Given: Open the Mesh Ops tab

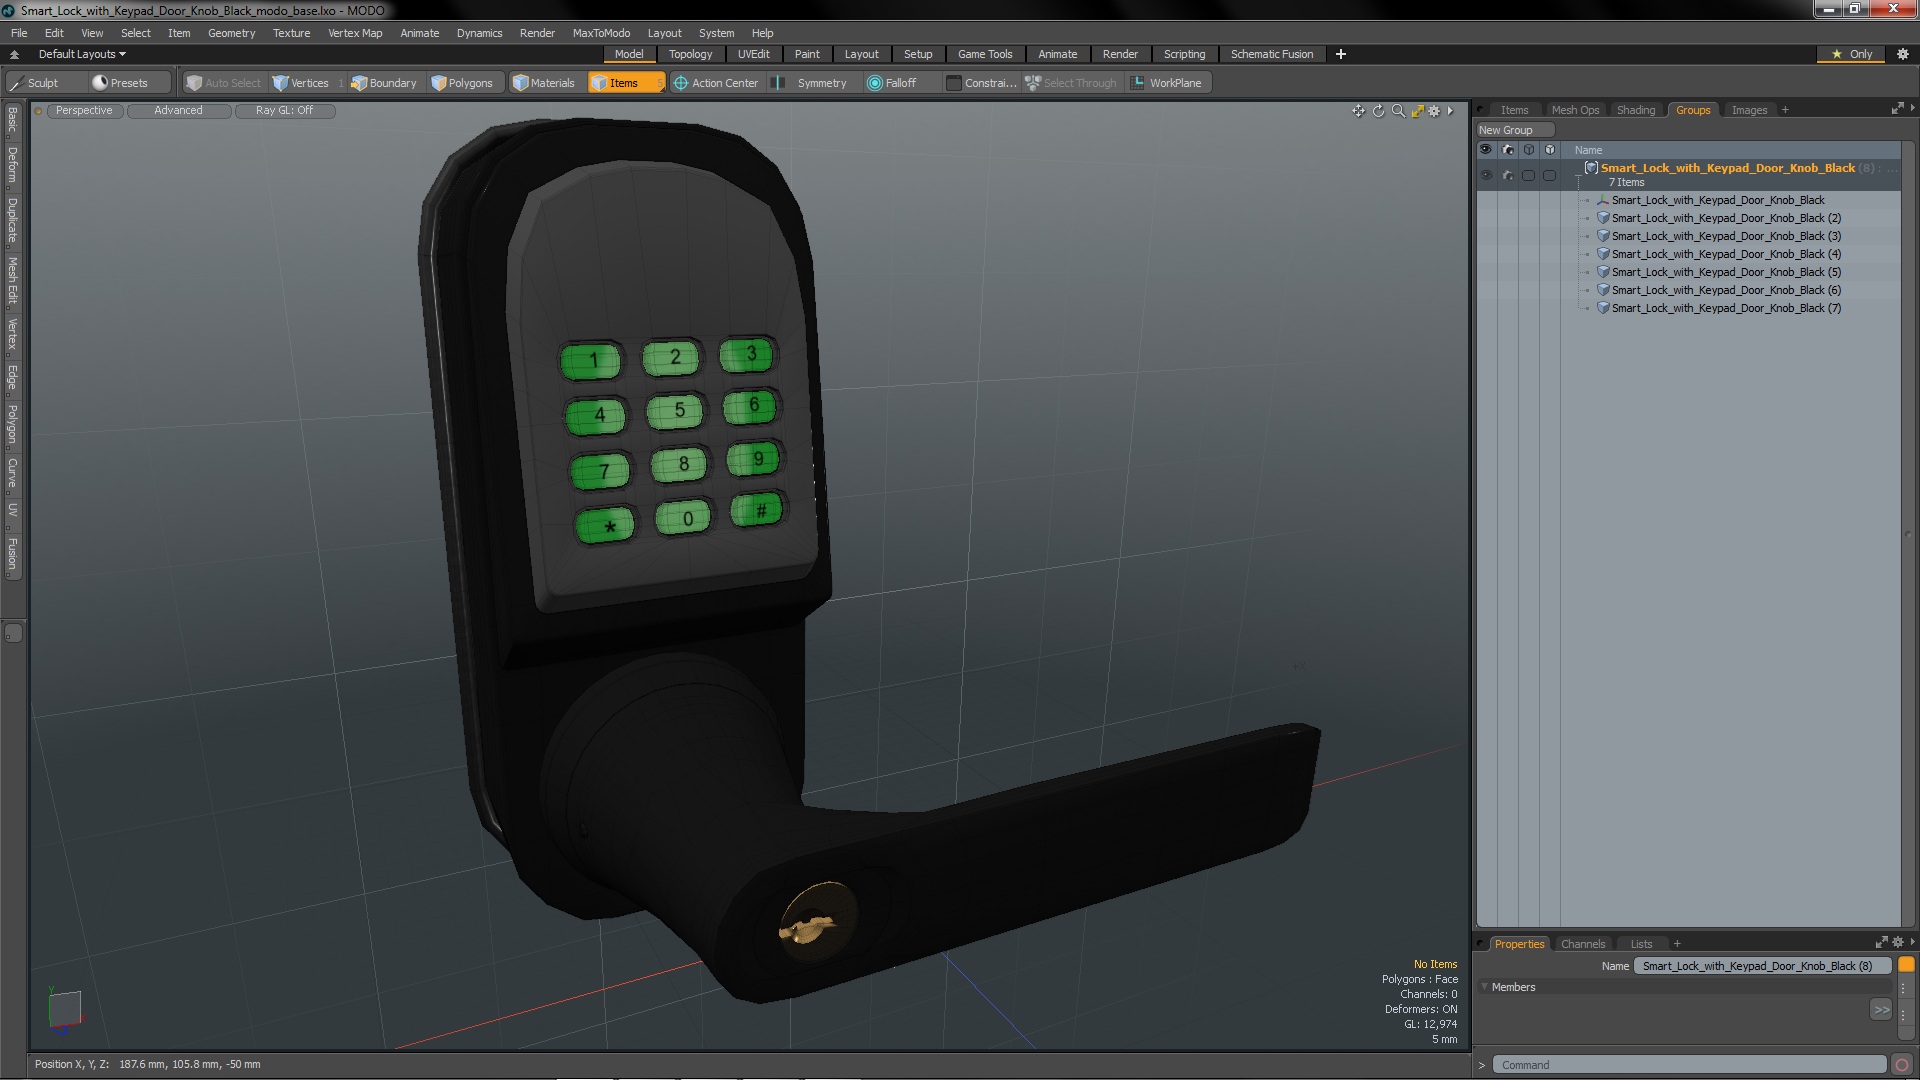Looking at the screenshot, I should point(1575,110).
